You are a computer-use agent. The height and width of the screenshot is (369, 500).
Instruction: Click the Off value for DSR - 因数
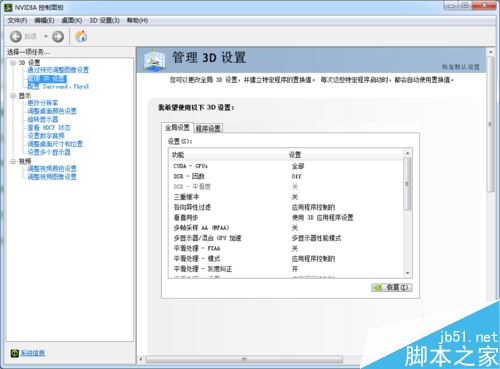[x=297, y=176]
